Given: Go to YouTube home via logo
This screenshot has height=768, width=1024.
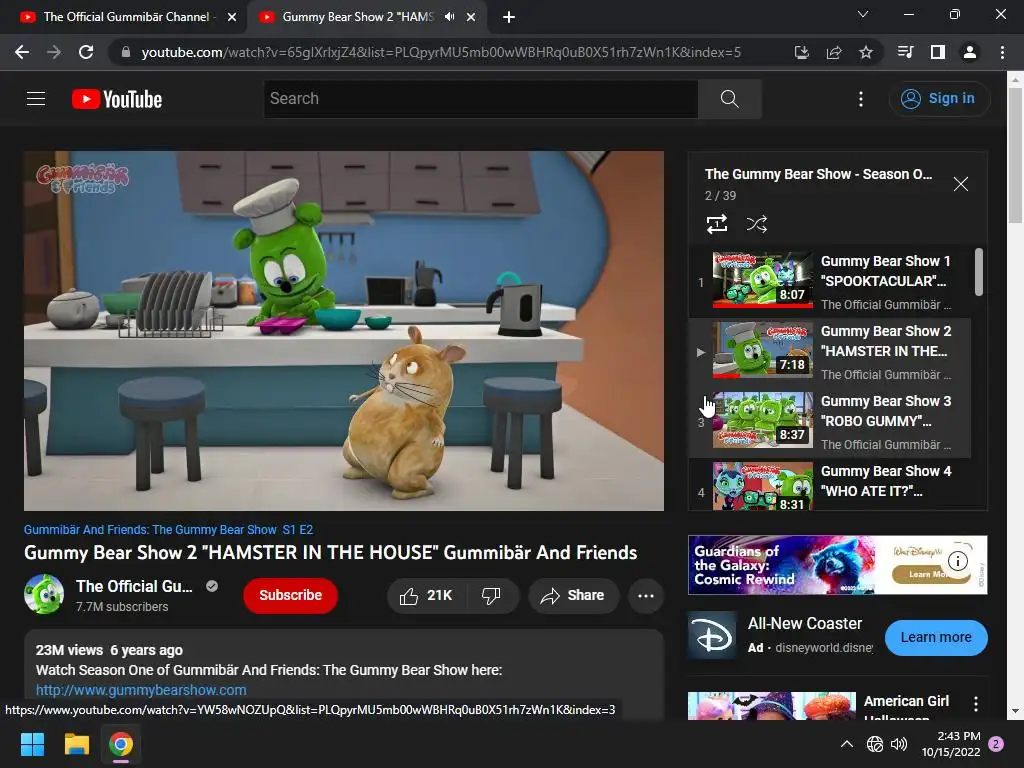Looking at the screenshot, I should 117,99.
